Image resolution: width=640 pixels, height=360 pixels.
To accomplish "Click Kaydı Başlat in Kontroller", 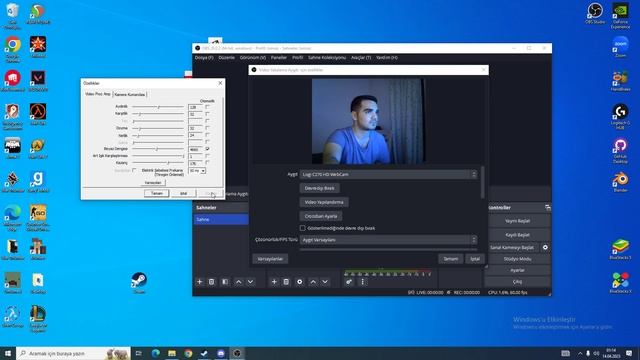I will (517, 235).
